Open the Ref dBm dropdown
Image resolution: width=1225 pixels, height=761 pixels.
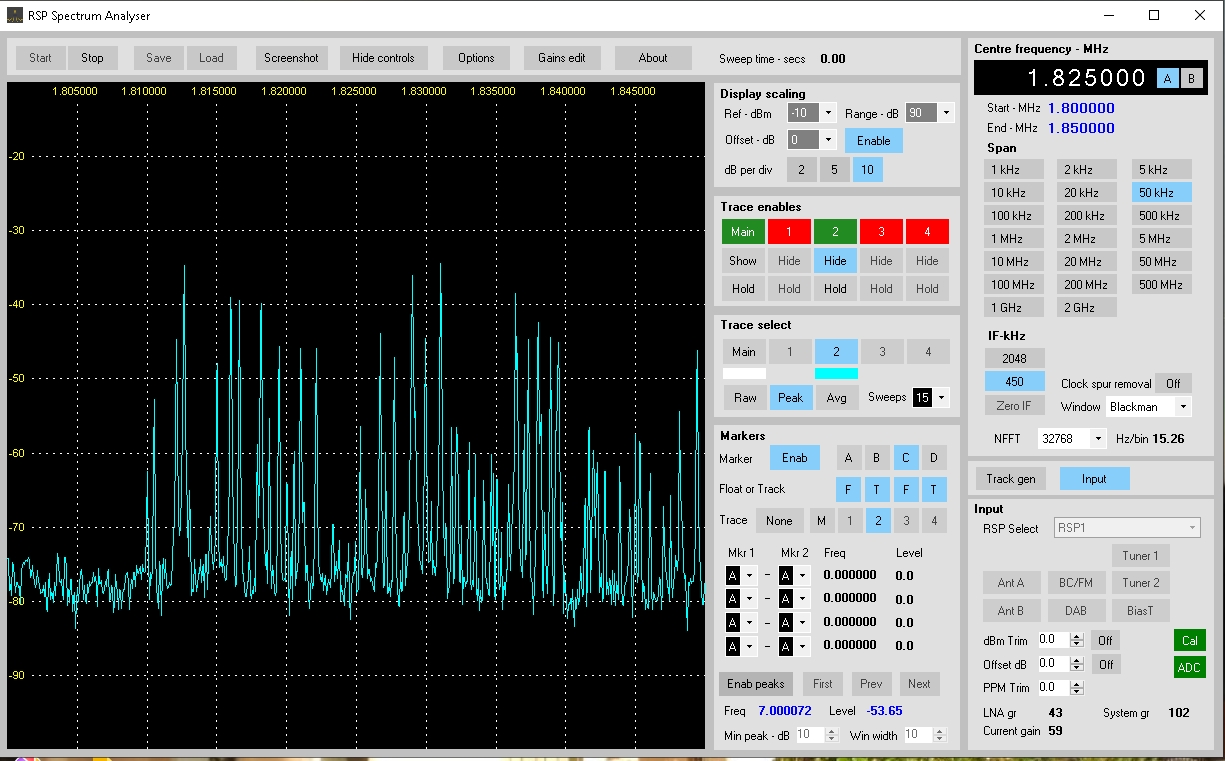click(827, 113)
